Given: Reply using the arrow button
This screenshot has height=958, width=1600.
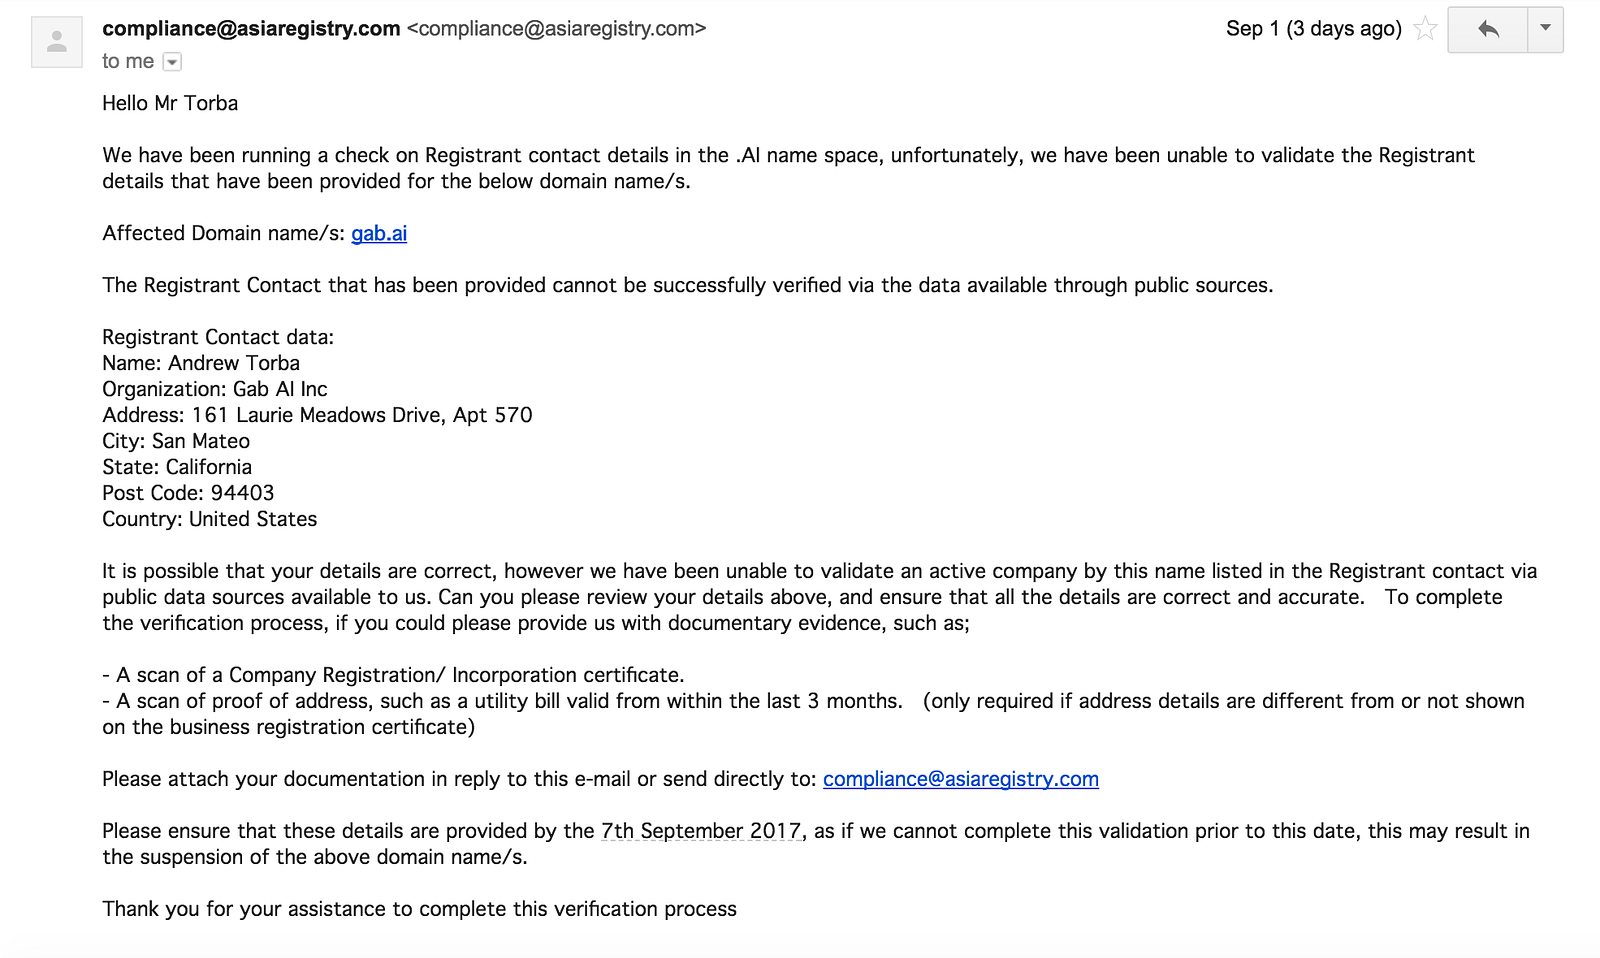Looking at the screenshot, I should [x=1487, y=29].
